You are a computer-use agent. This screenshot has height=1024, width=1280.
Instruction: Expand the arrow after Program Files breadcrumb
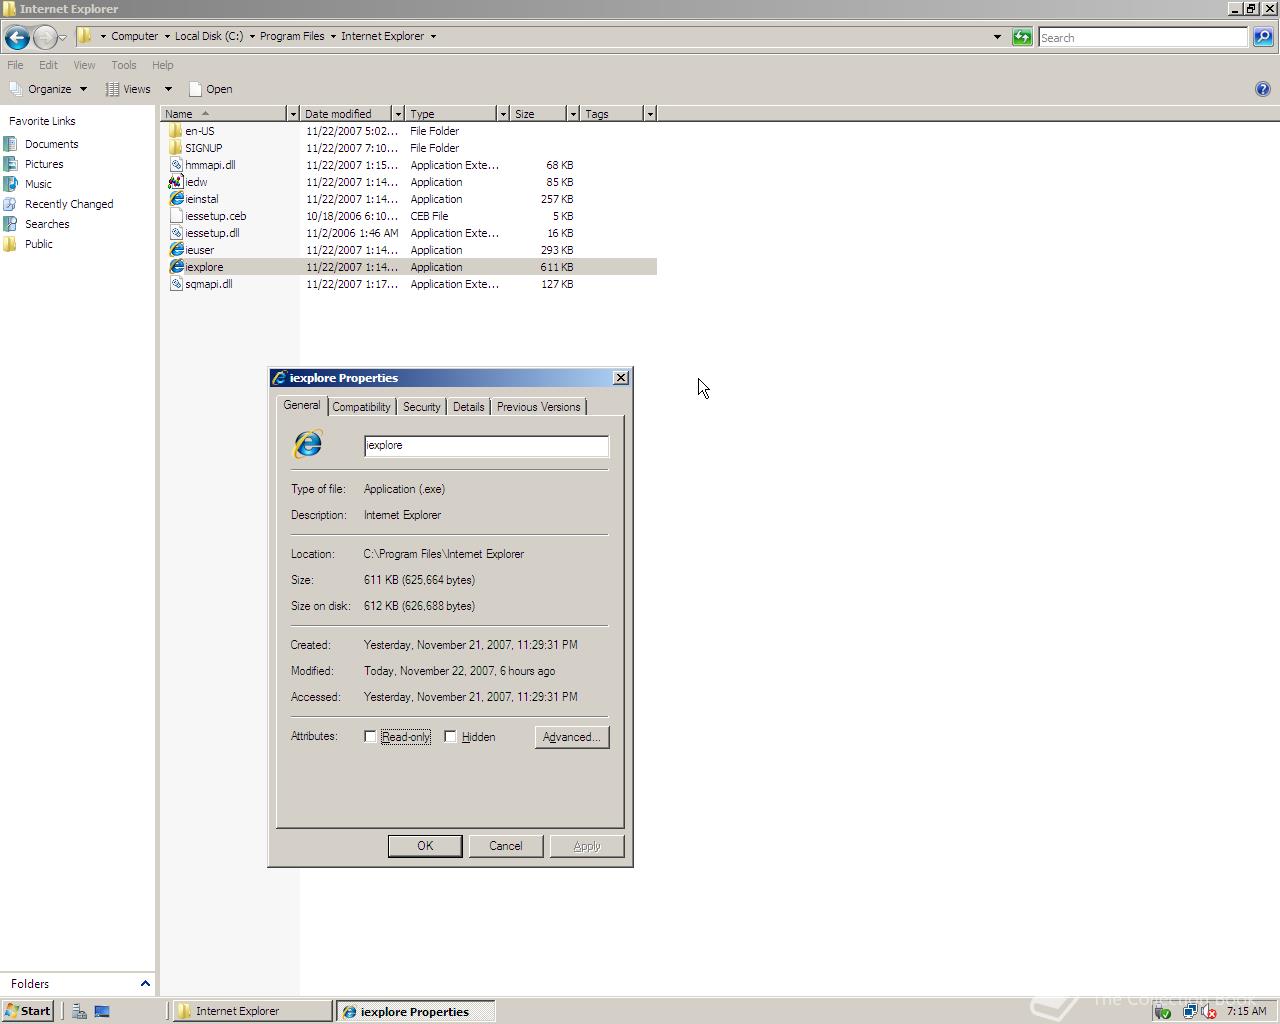(x=333, y=36)
